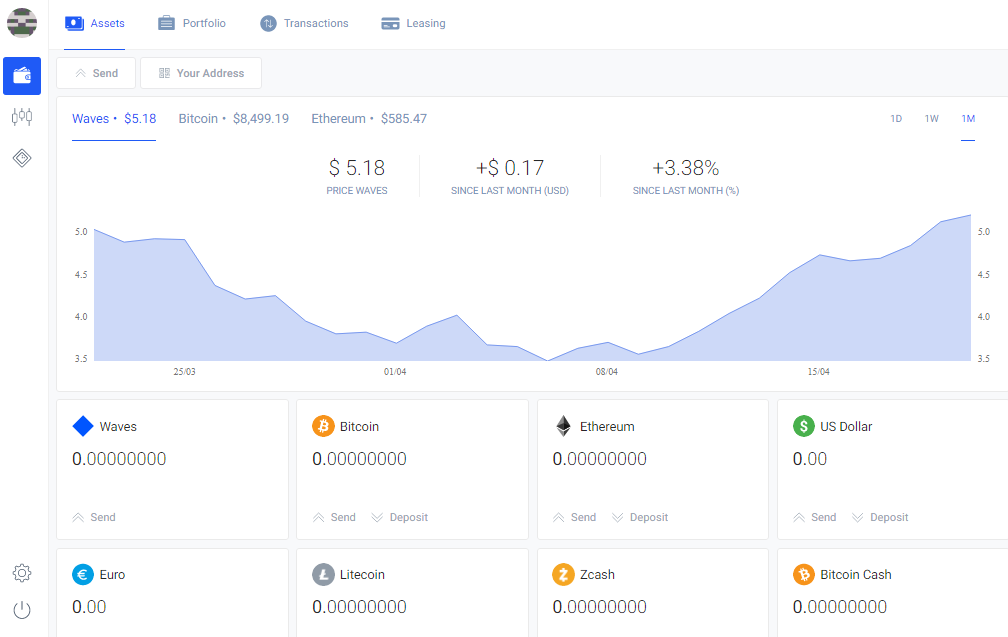1008x637 pixels.
Task: Click the Litecoin grey logo
Action: click(x=323, y=574)
